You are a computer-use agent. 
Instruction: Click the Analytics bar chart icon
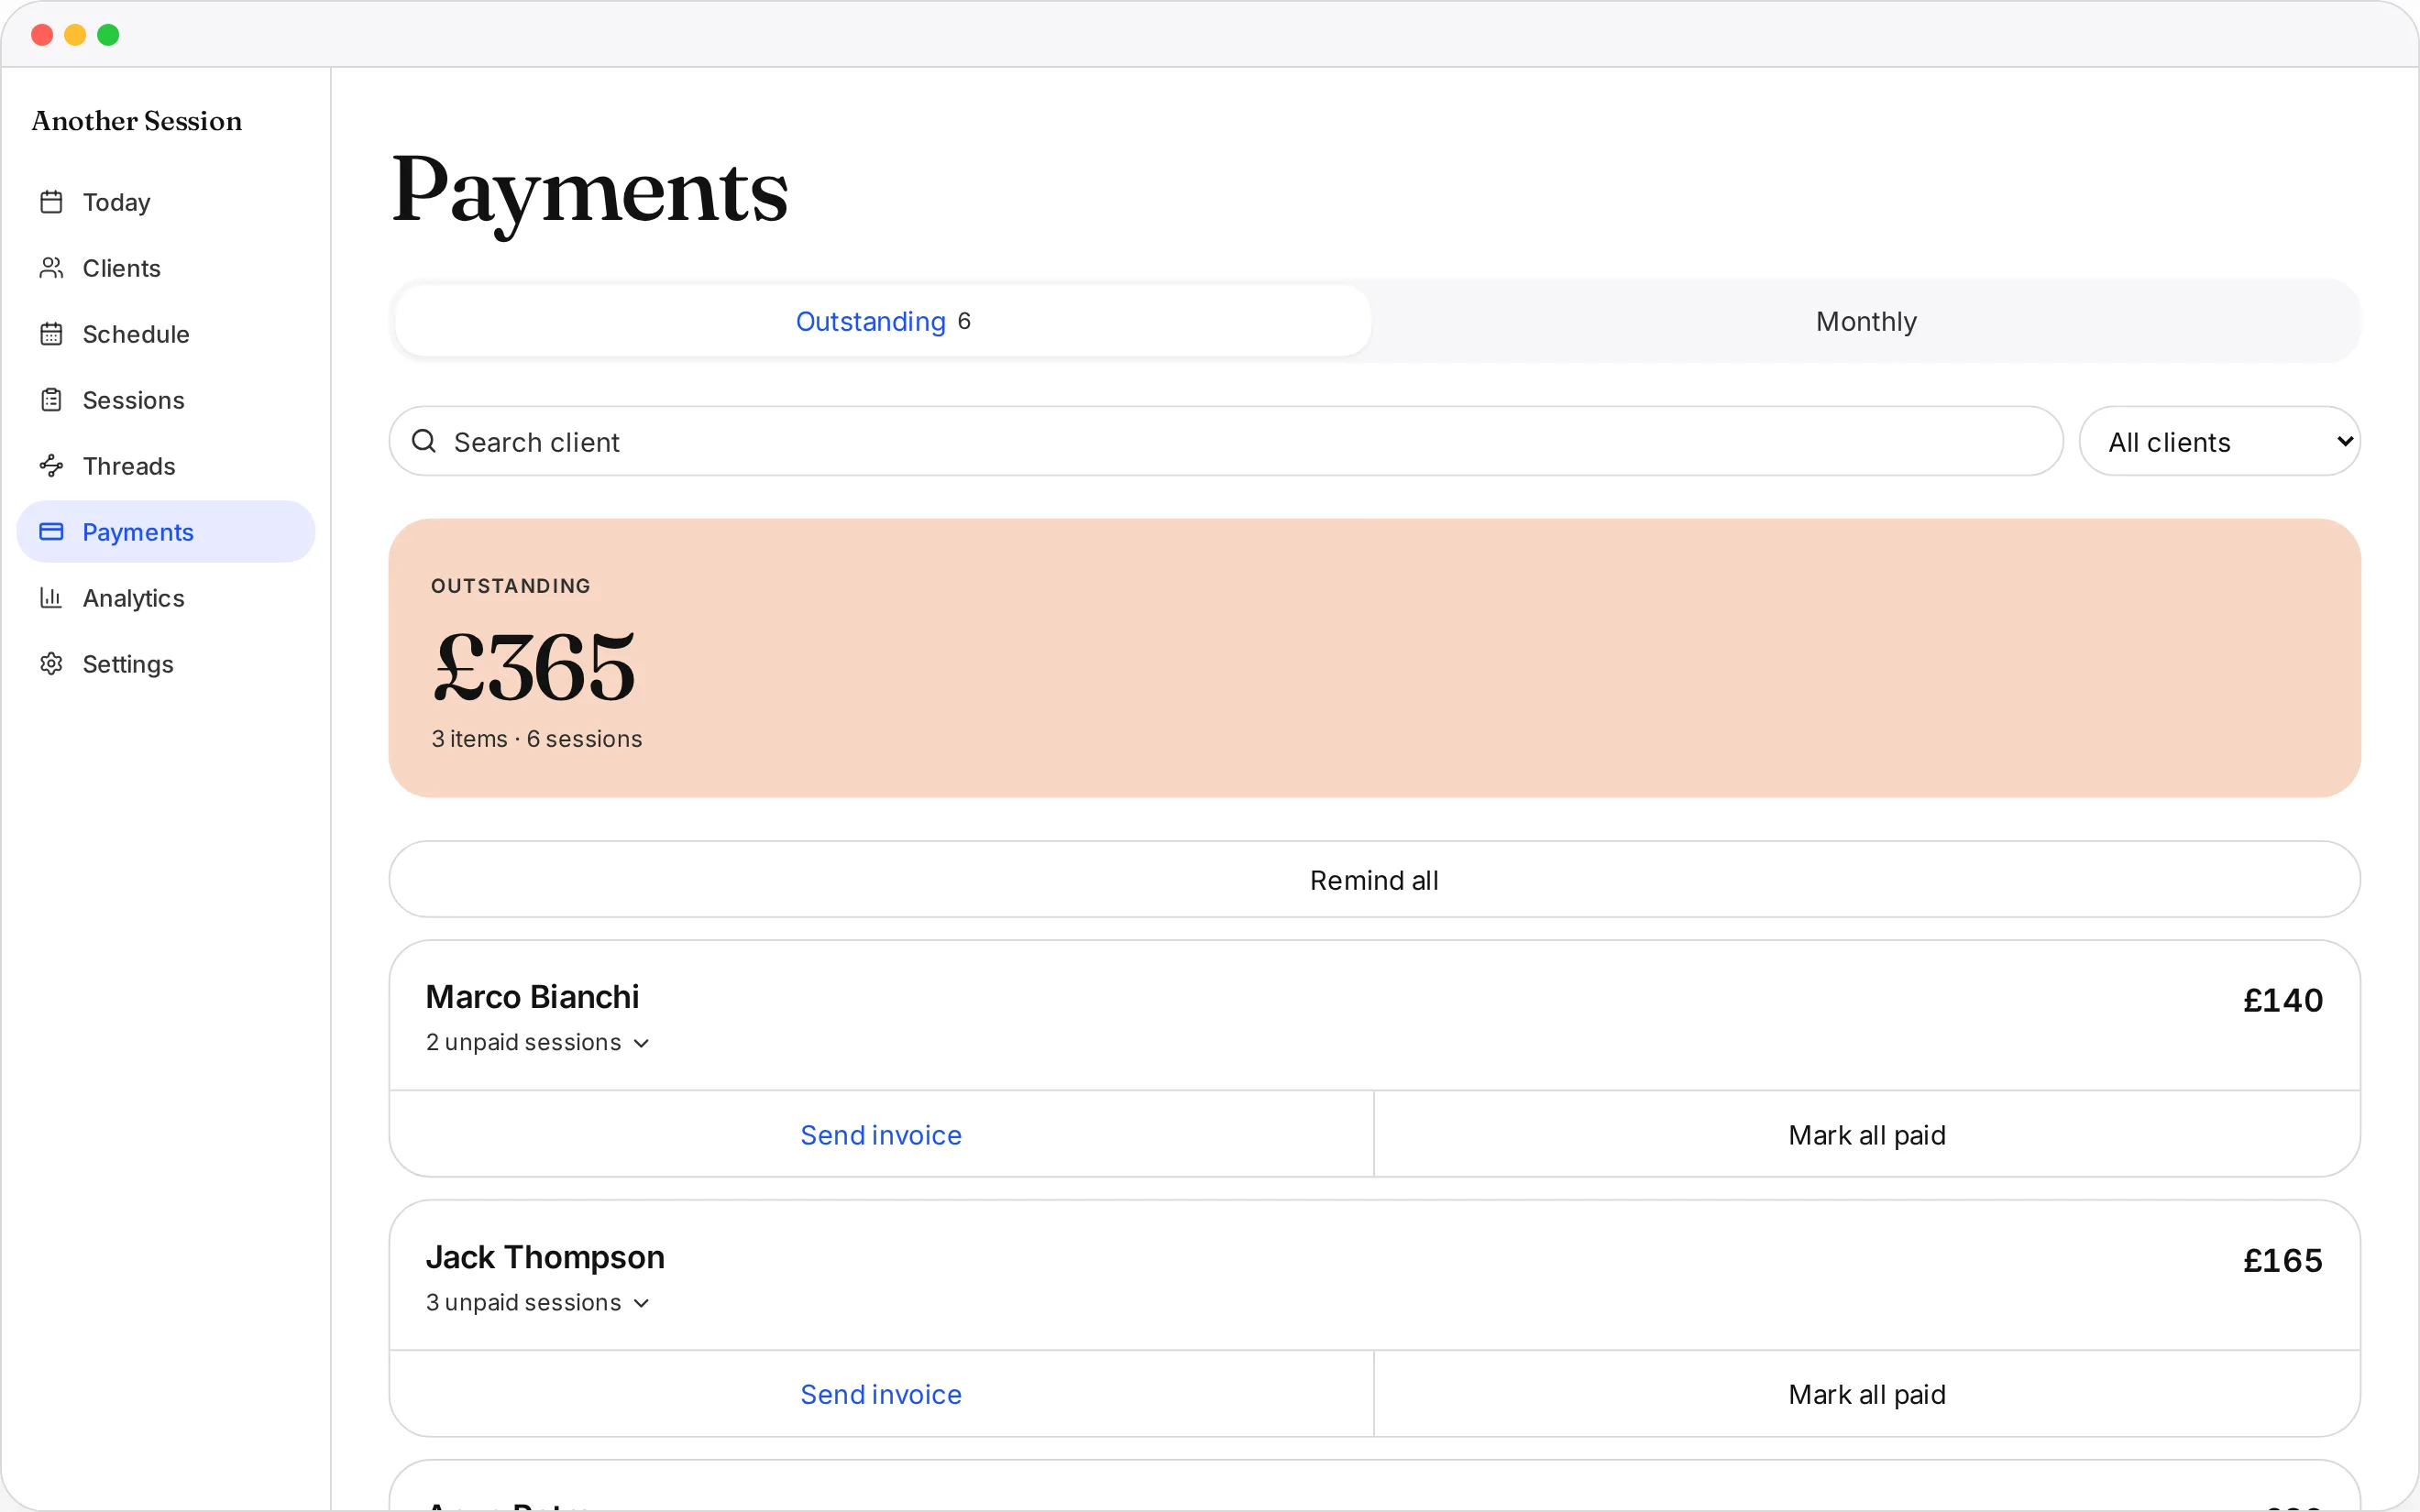[51, 598]
